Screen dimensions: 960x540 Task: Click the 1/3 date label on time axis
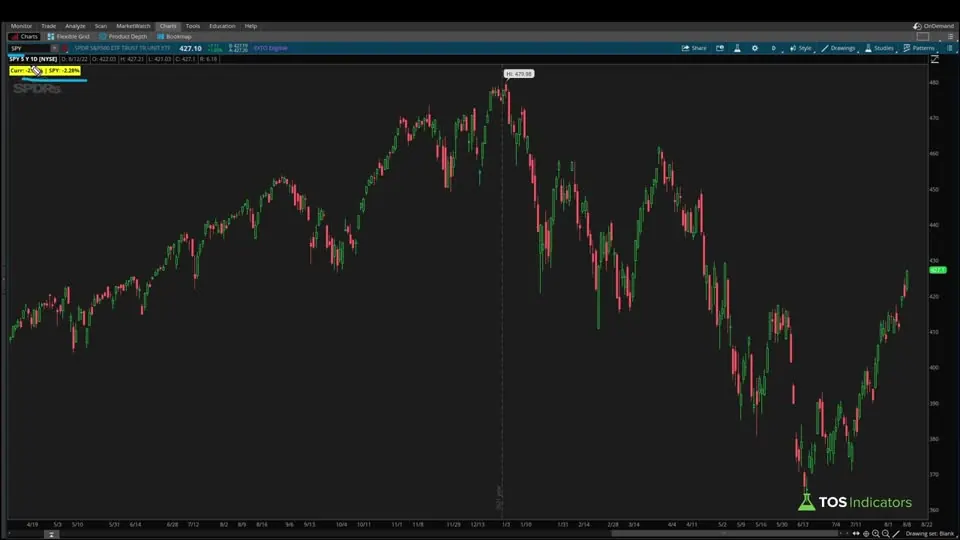tap(506, 525)
